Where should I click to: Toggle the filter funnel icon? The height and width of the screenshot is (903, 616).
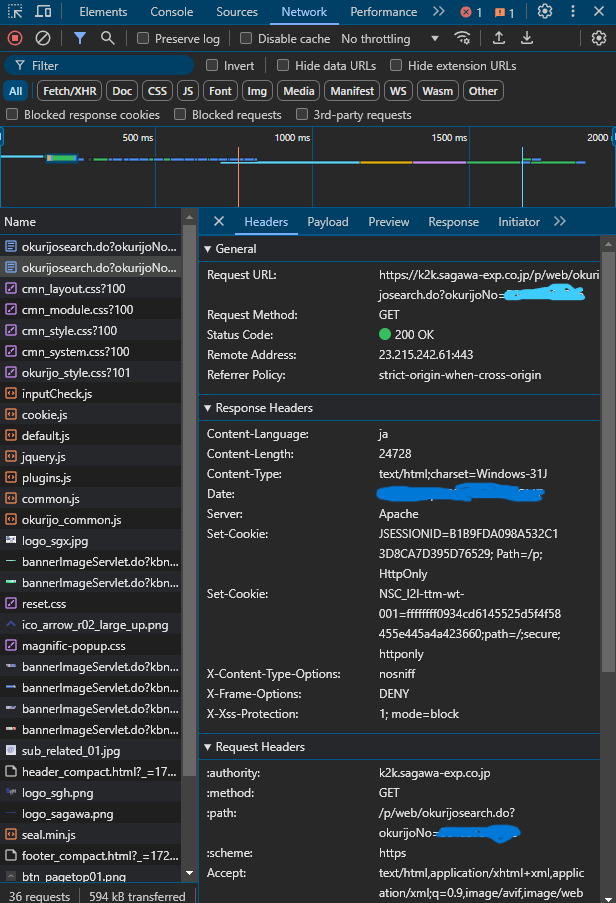pos(80,38)
